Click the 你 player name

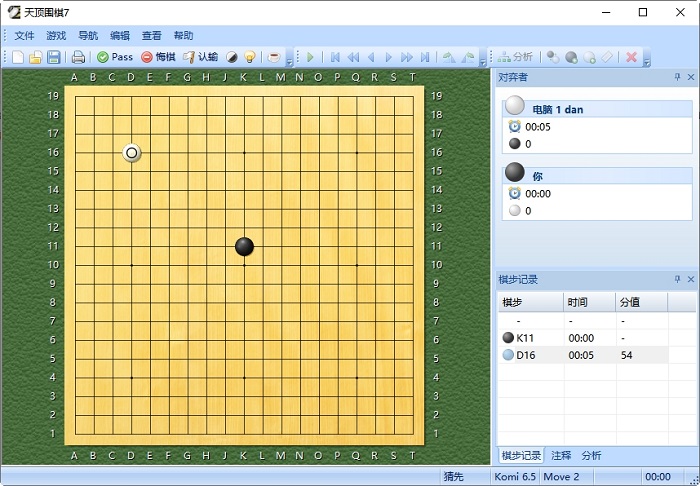pyautogui.click(x=538, y=176)
